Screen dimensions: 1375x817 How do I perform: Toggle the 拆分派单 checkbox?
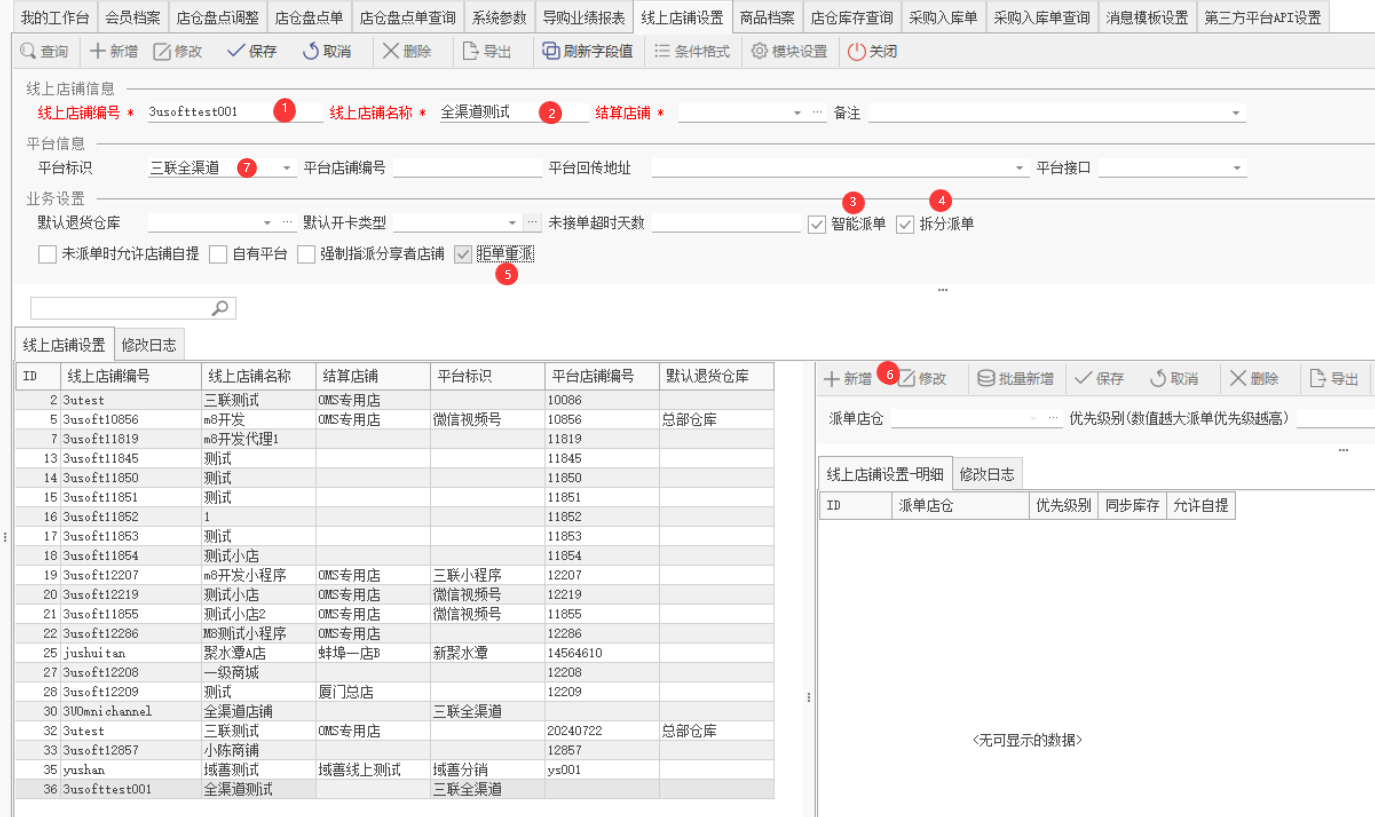coord(905,224)
